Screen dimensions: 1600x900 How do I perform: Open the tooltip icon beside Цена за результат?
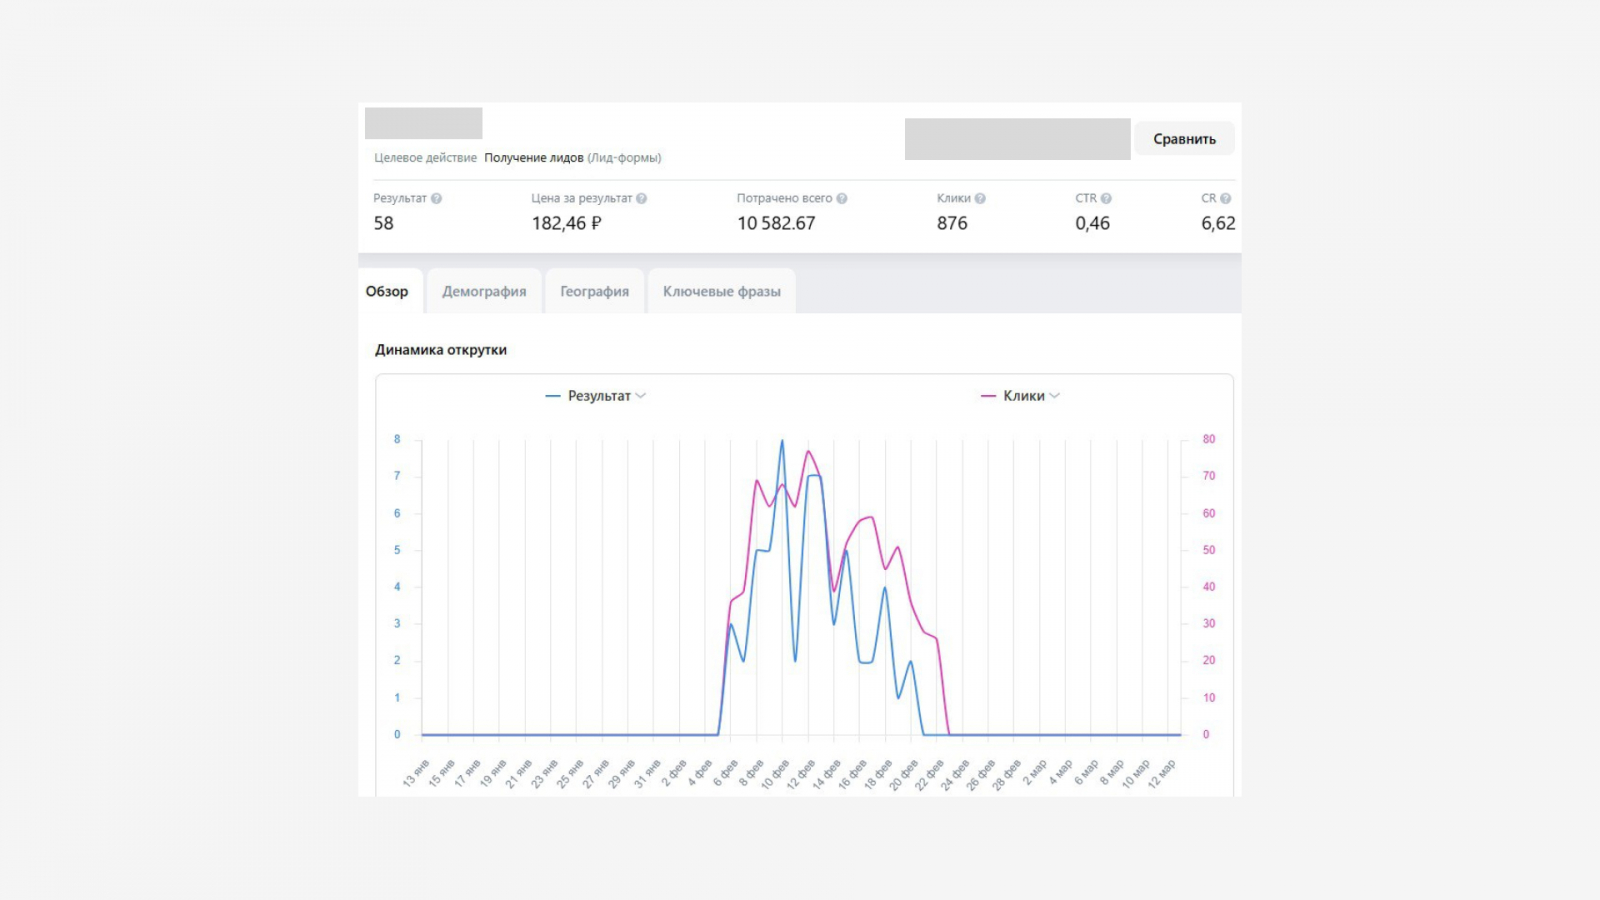coord(641,199)
